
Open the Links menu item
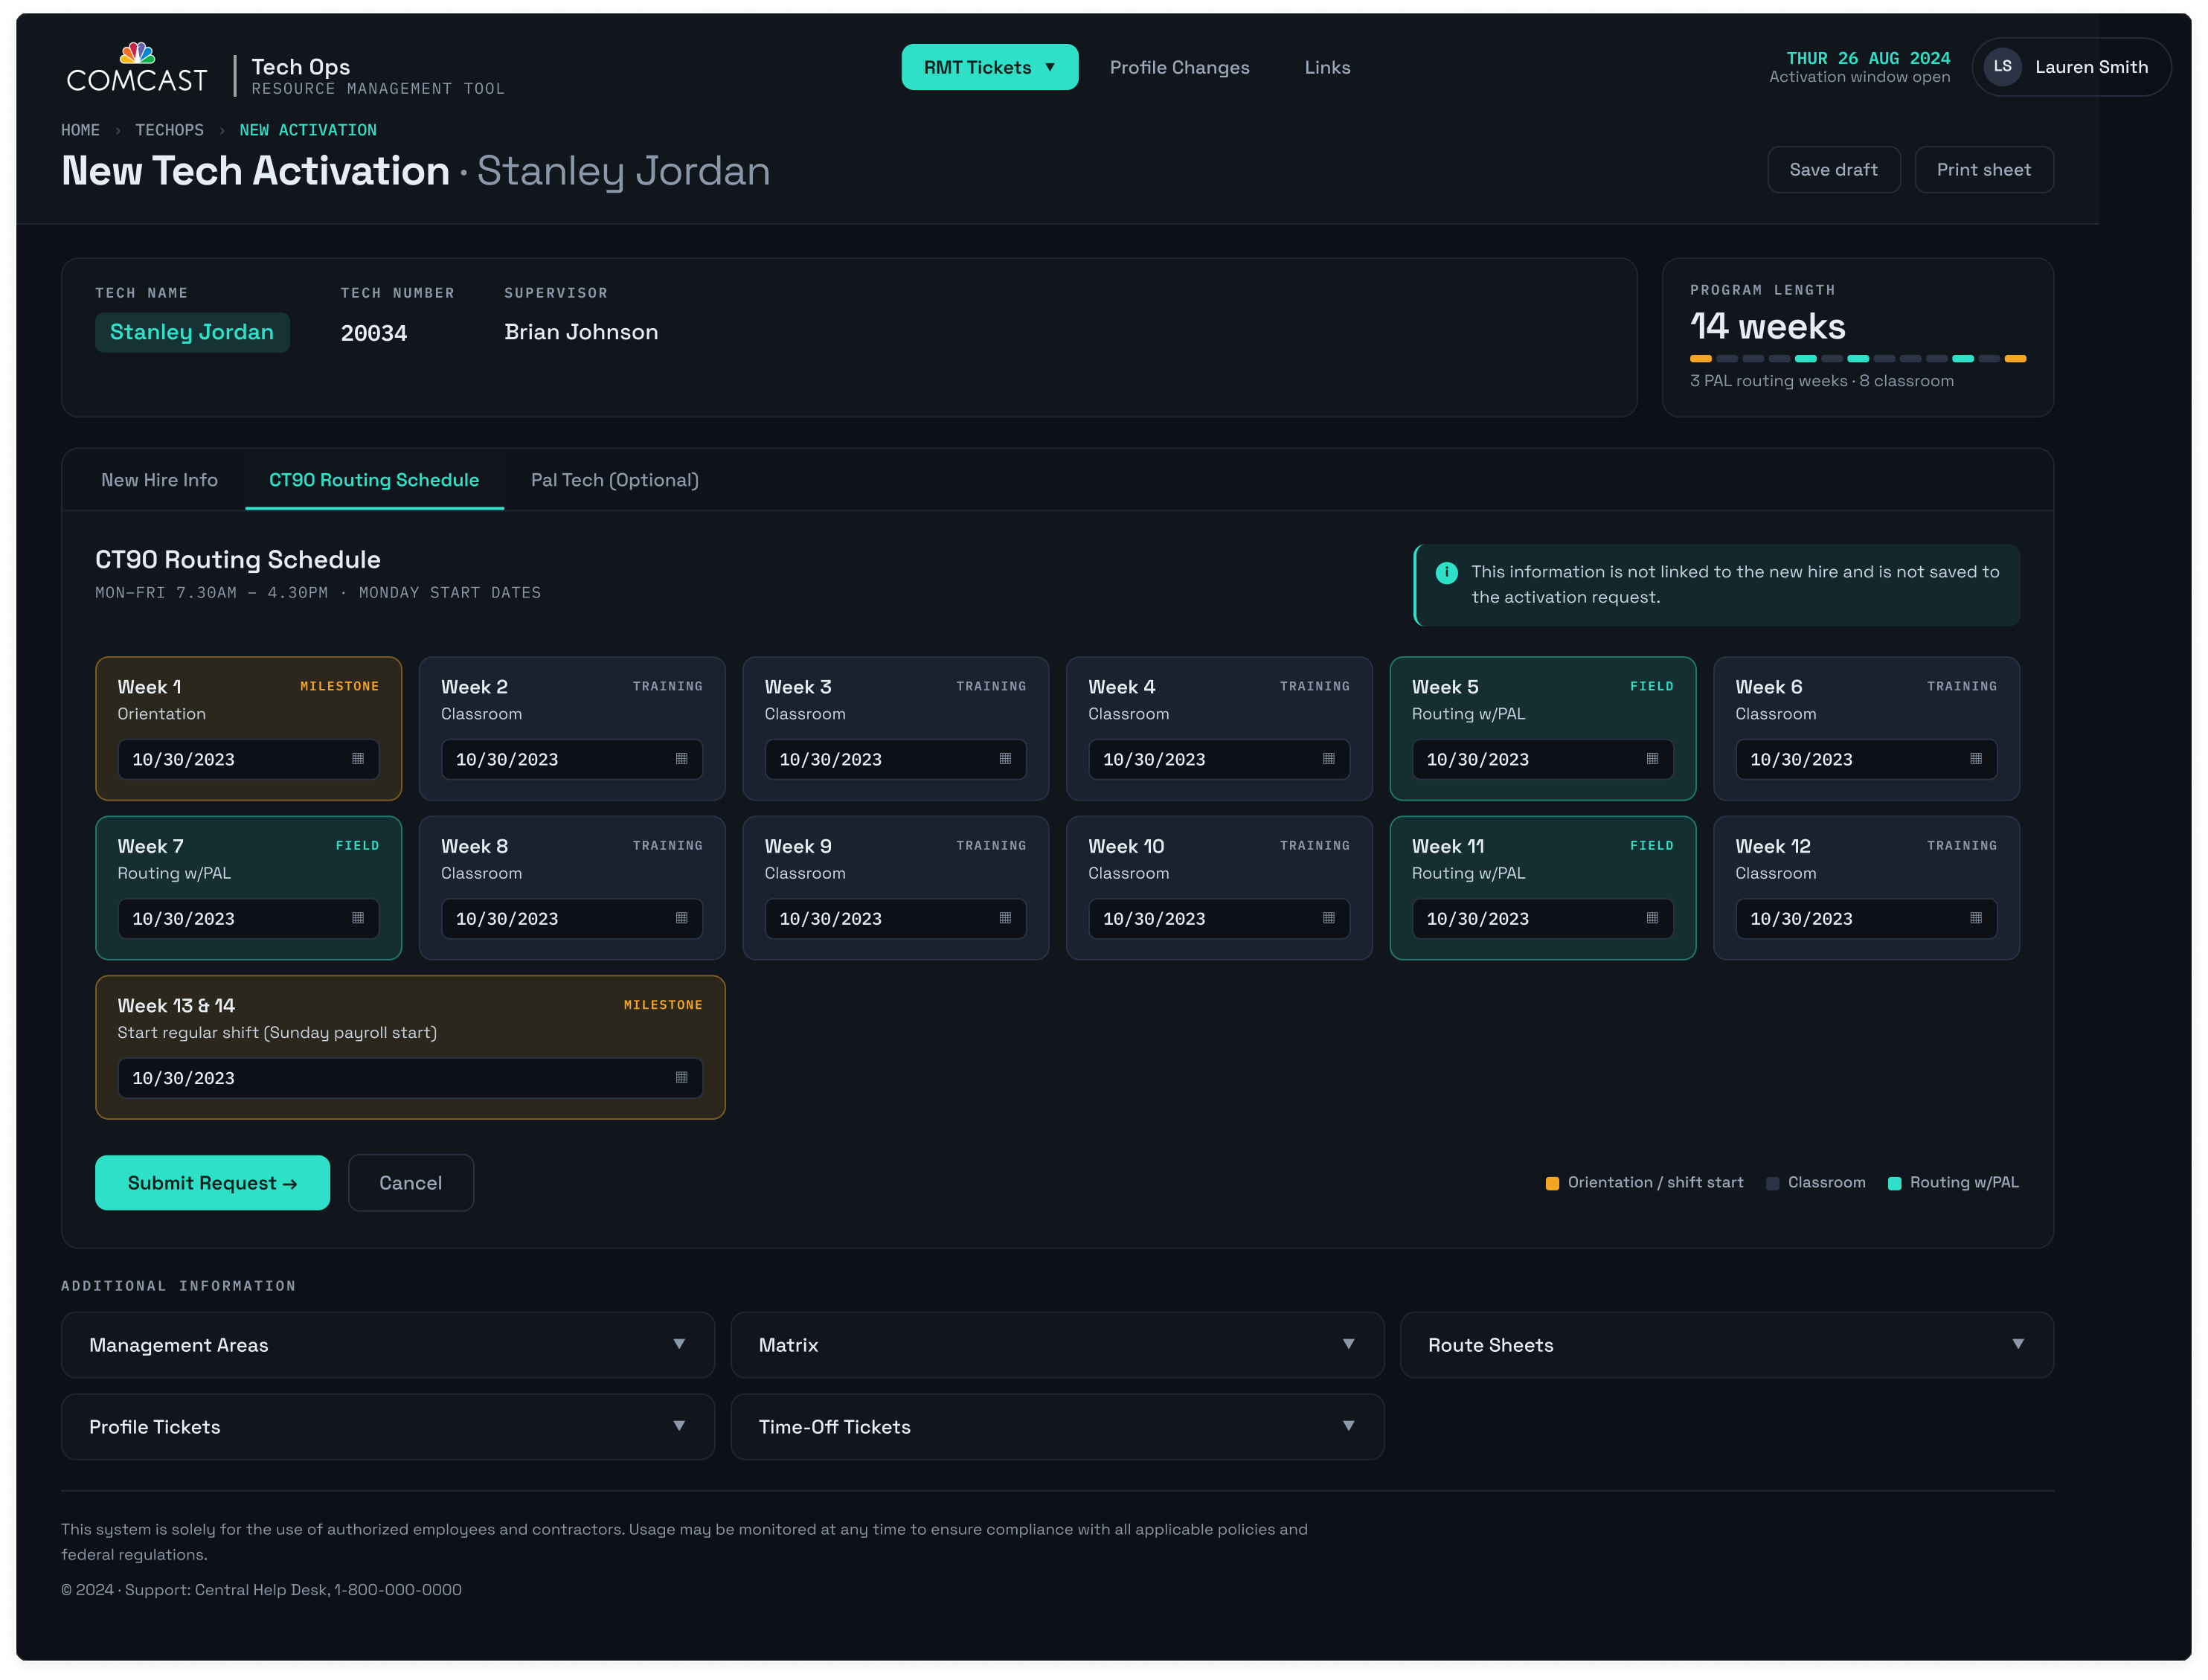1327,67
